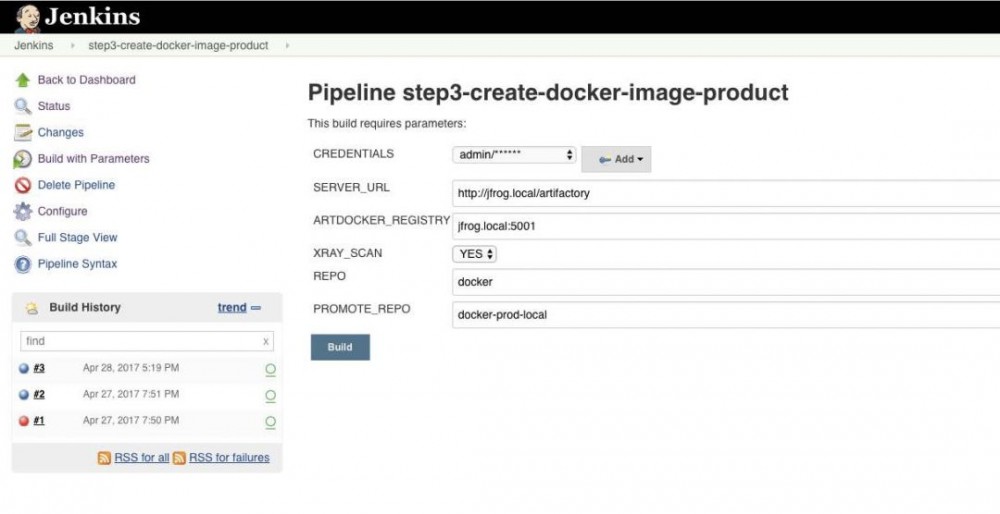This screenshot has height=514, width=1000.
Task: Click the console status ball for build #3
Action: [x=24, y=368]
